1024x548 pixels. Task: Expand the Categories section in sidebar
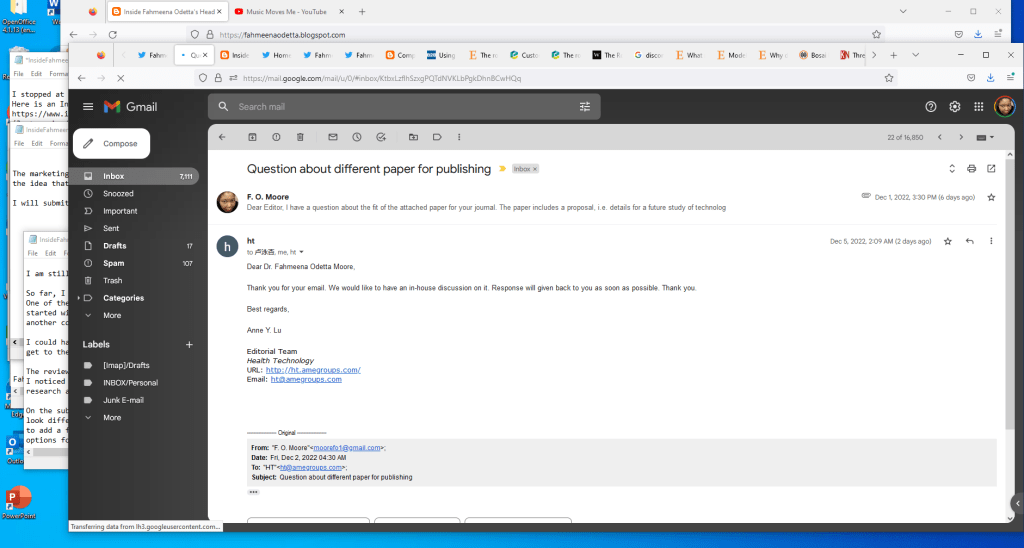coord(86,298)
